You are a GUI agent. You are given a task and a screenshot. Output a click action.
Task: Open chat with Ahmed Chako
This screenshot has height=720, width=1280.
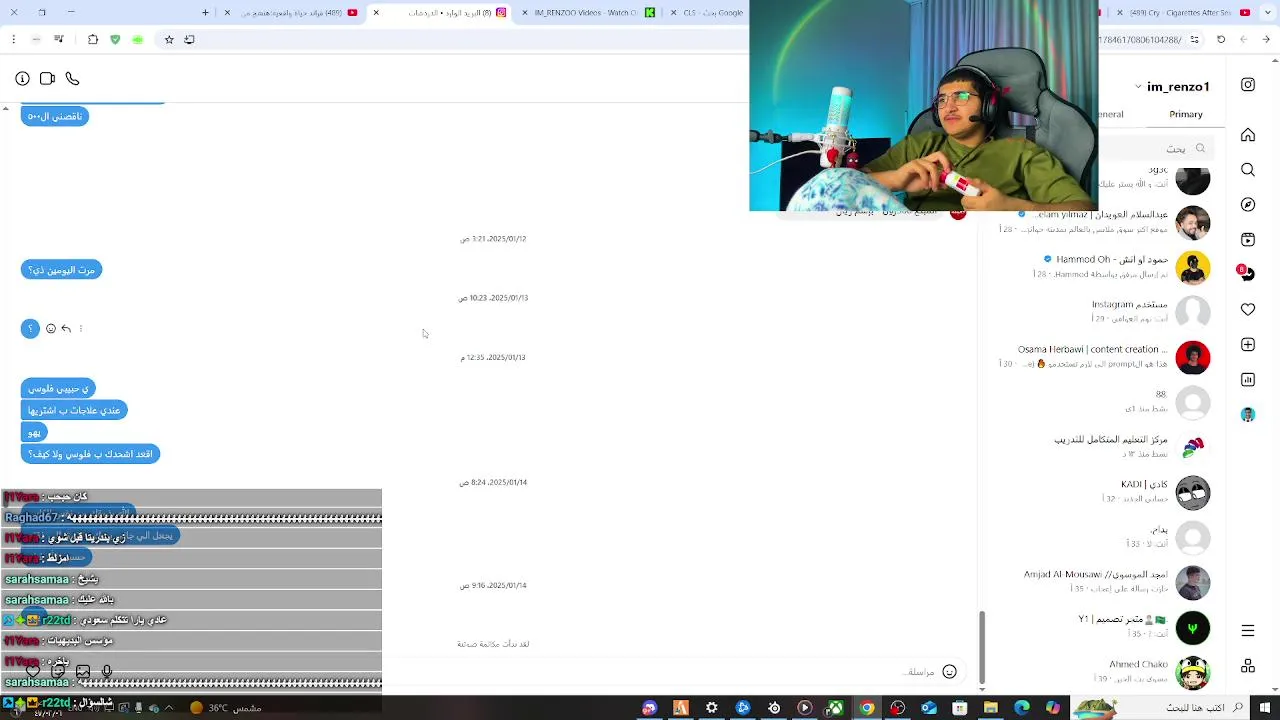(1105, 671)
